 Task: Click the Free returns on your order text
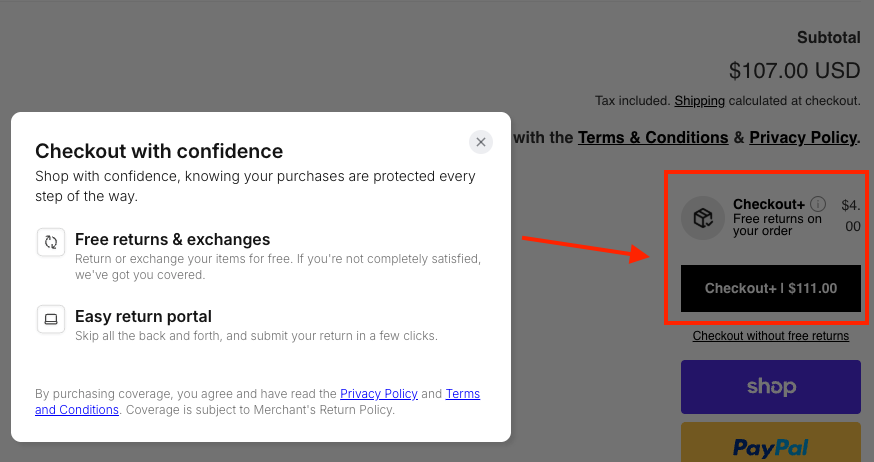point(777,225)
